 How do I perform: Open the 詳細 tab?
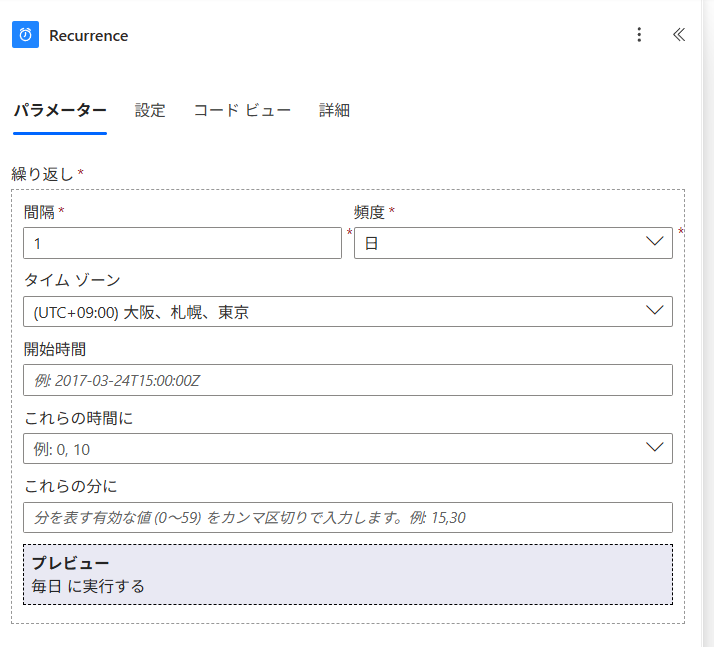click(x=334, y=111)
